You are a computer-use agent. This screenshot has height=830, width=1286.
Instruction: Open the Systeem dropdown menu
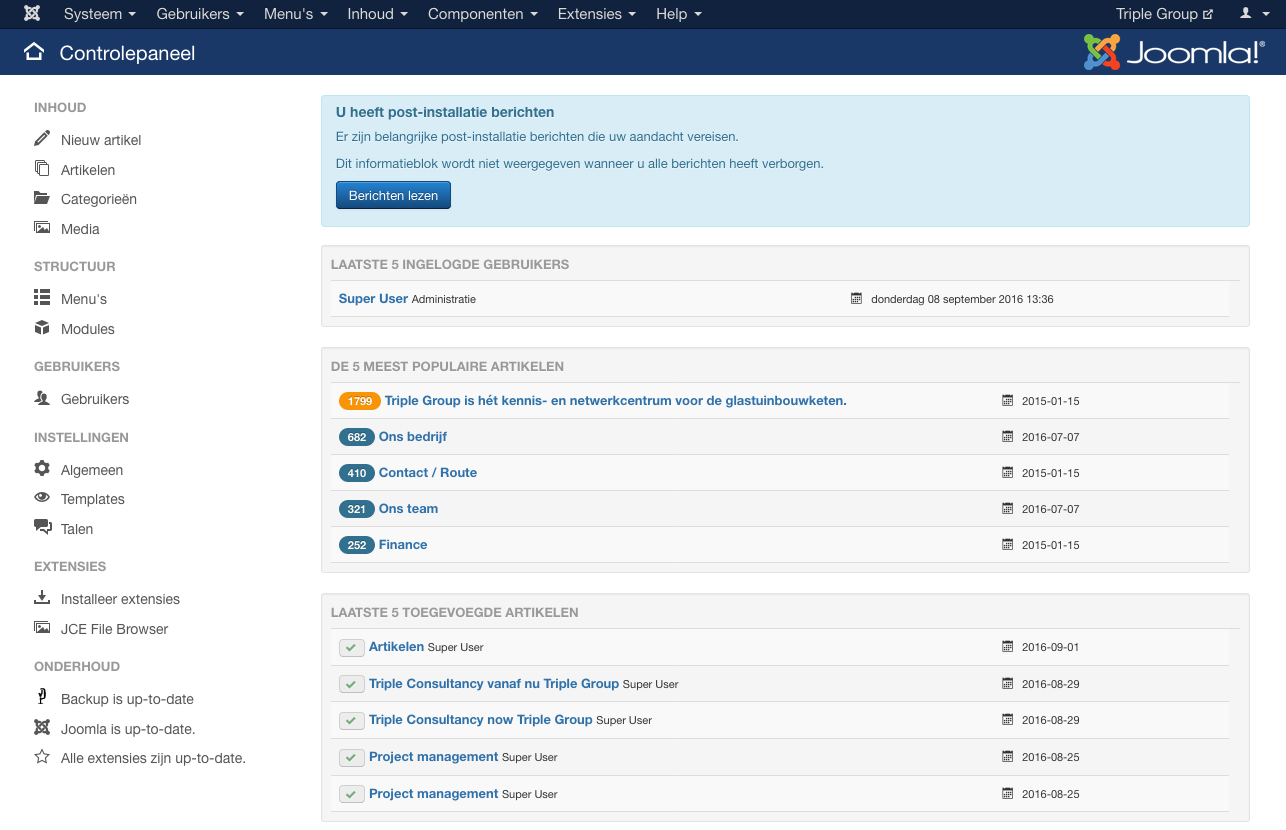click(x=100, y=14)
